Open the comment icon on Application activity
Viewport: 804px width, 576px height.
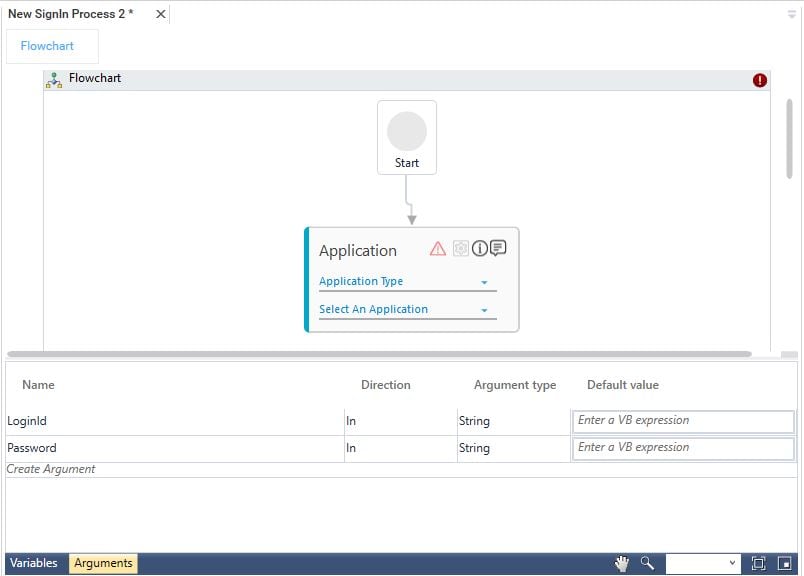498,249
